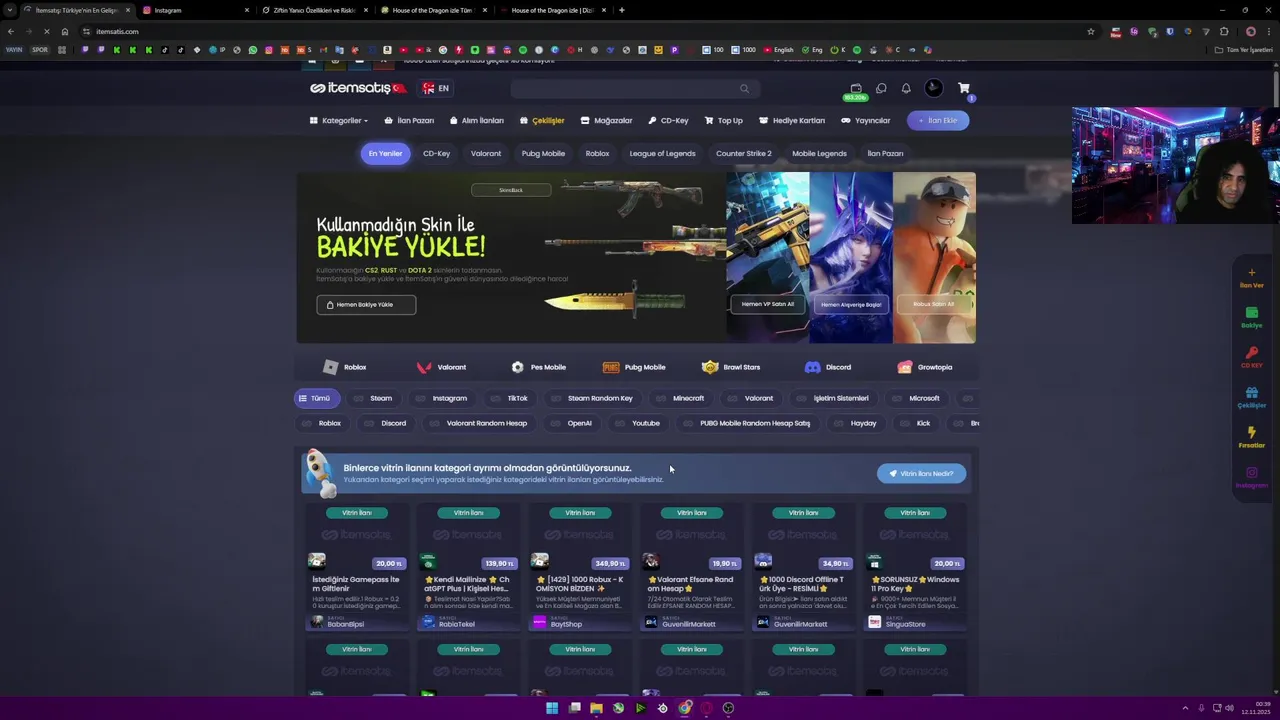Viewport: 1280px width, 720px height.
Task: Click Hemen Bakiye Yükle button
Action: (366, 304)
